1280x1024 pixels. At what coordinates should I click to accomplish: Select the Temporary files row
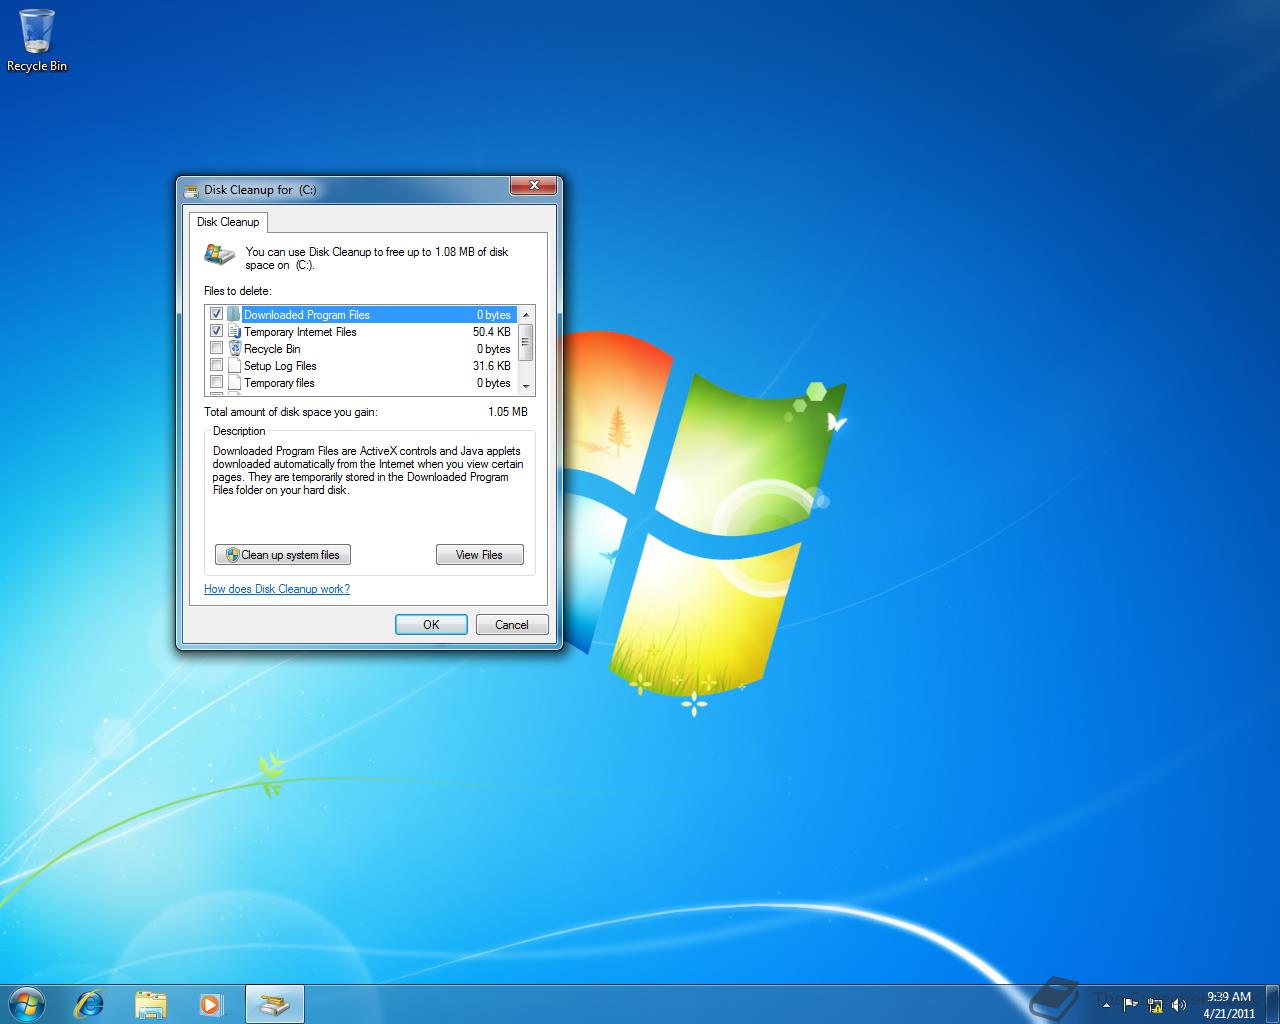point(361,382)
